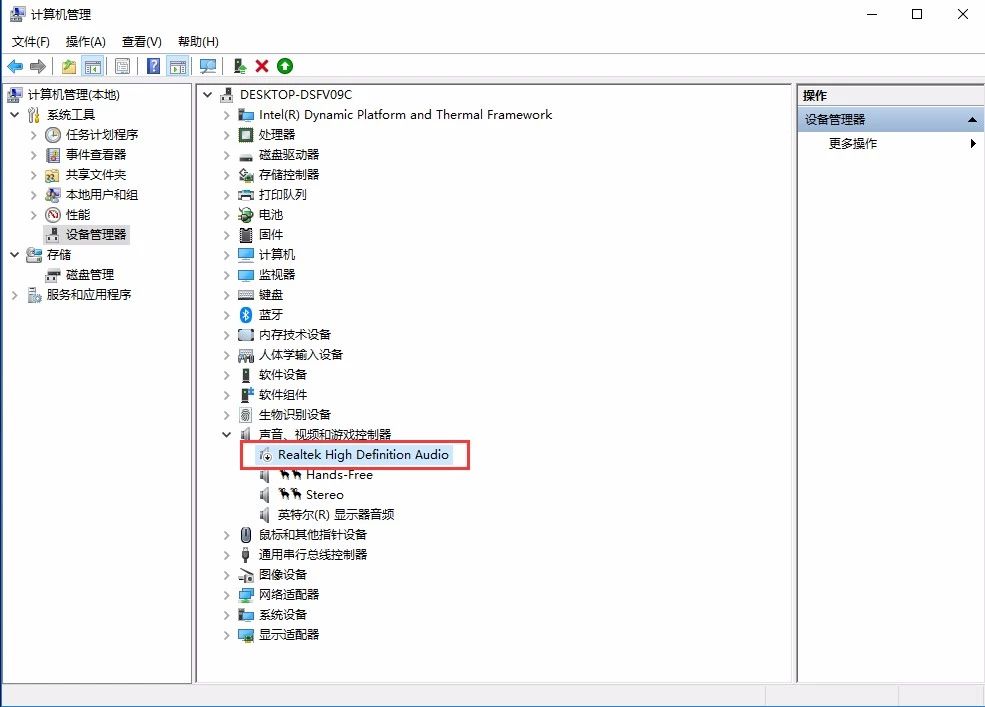Viewport: 985px width, 707px height.
Task: Scan for hardware changes monitor icon
Action: click(207, 66)
